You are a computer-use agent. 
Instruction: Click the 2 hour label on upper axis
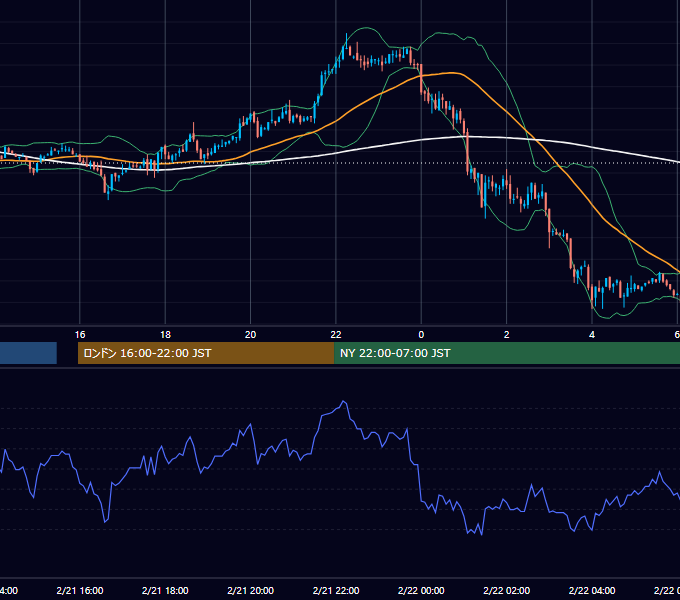coord(507,335)
